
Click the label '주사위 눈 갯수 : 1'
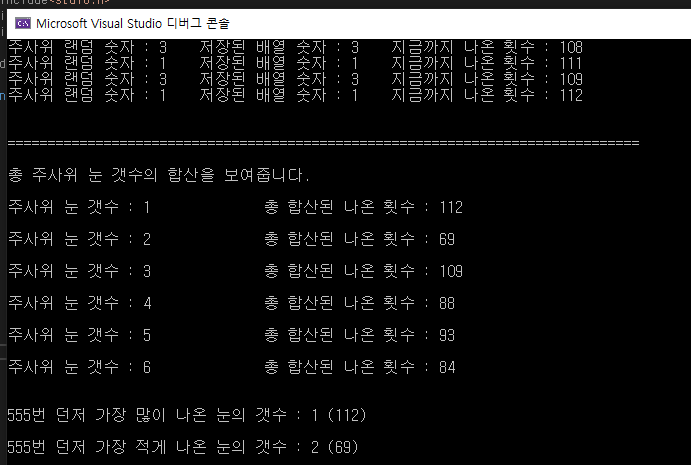pyautogui.click(x=79, y=207)
